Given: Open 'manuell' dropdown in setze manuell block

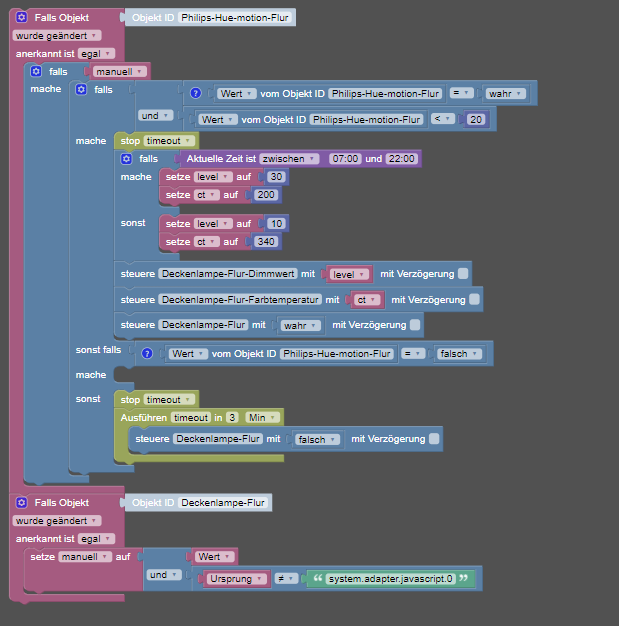Looking at the screenshot, I should 85,557.
